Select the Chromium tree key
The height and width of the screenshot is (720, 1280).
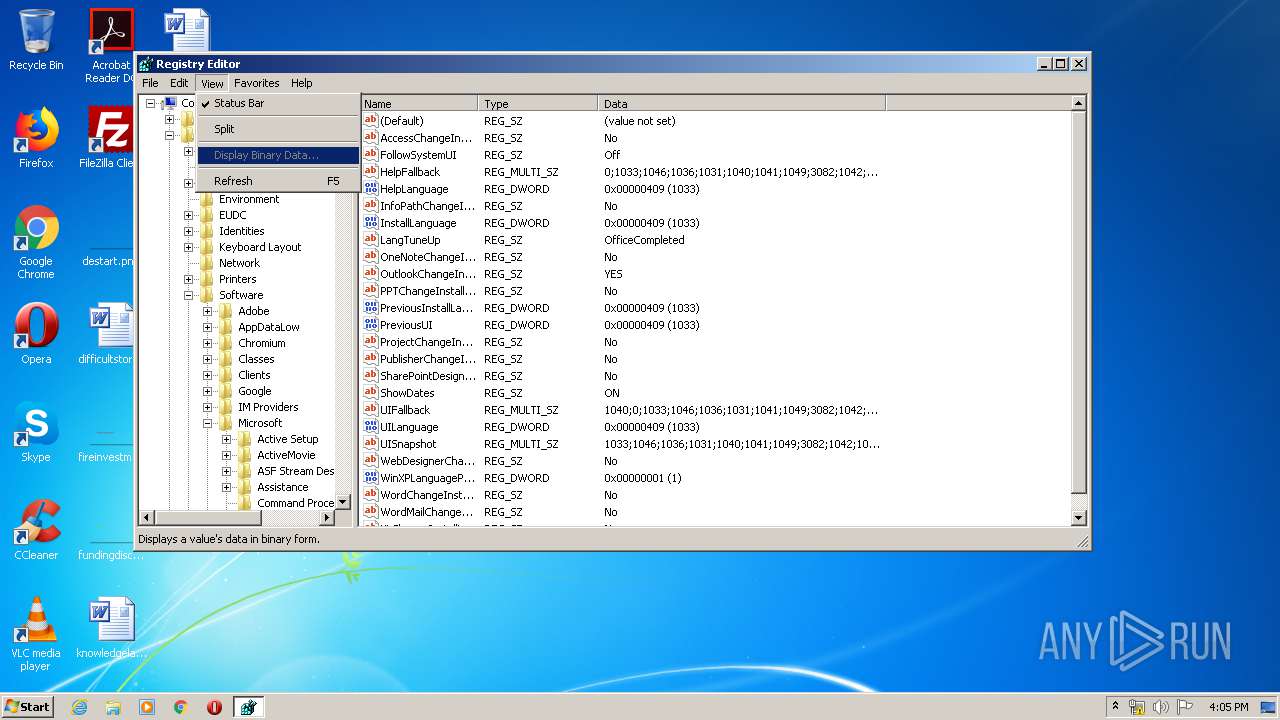coord(261,343)
